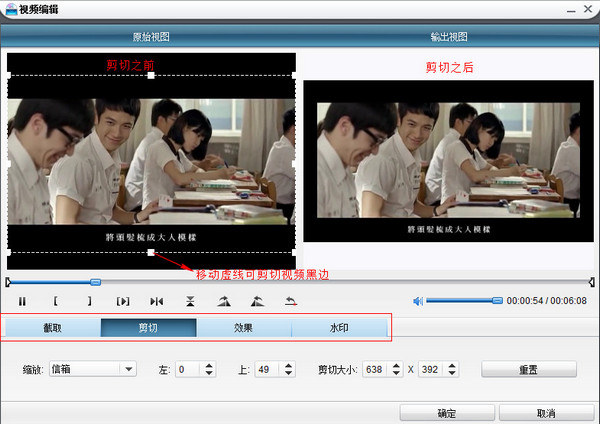Click the original view video preview
Viewport: 600px width, 424px height.
pos(151,161)
